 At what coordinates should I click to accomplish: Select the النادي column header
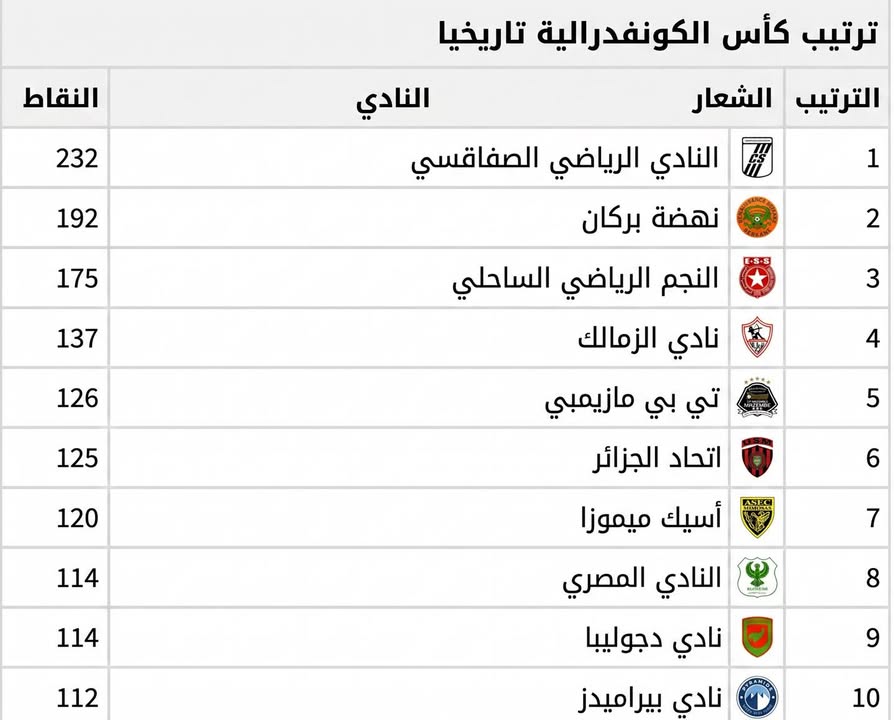coord(393,99)
